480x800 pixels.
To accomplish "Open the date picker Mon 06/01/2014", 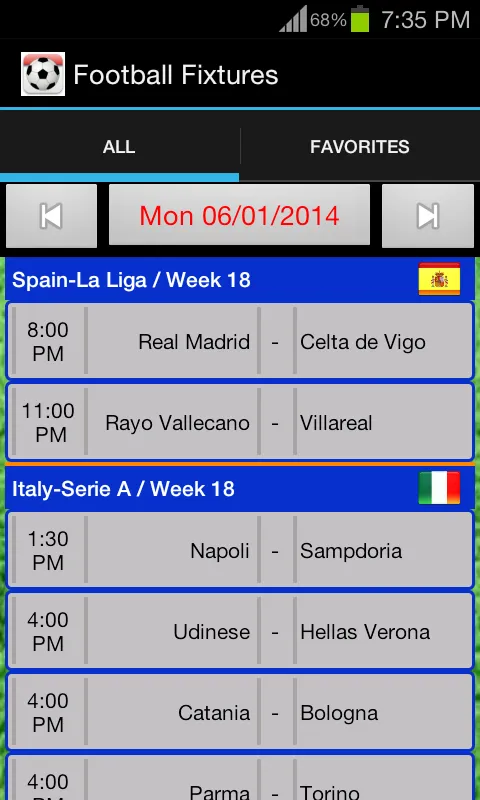I will coord(239,215).
